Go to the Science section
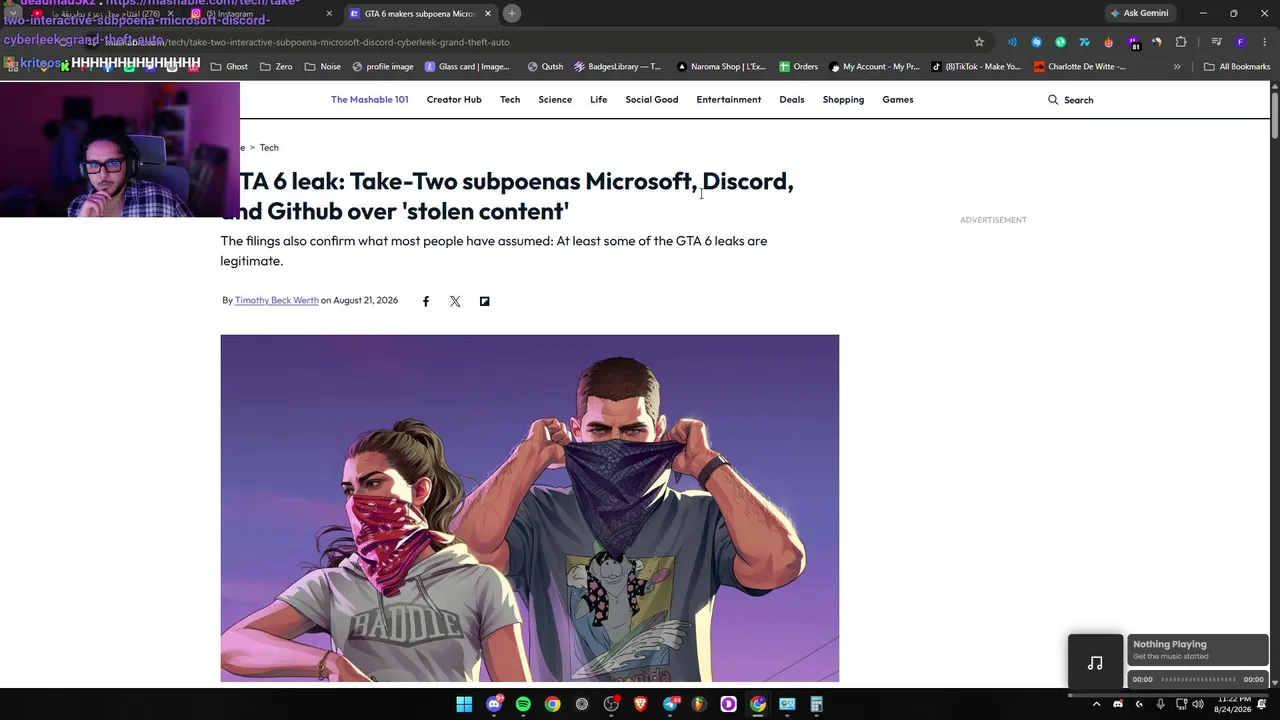 555,100
